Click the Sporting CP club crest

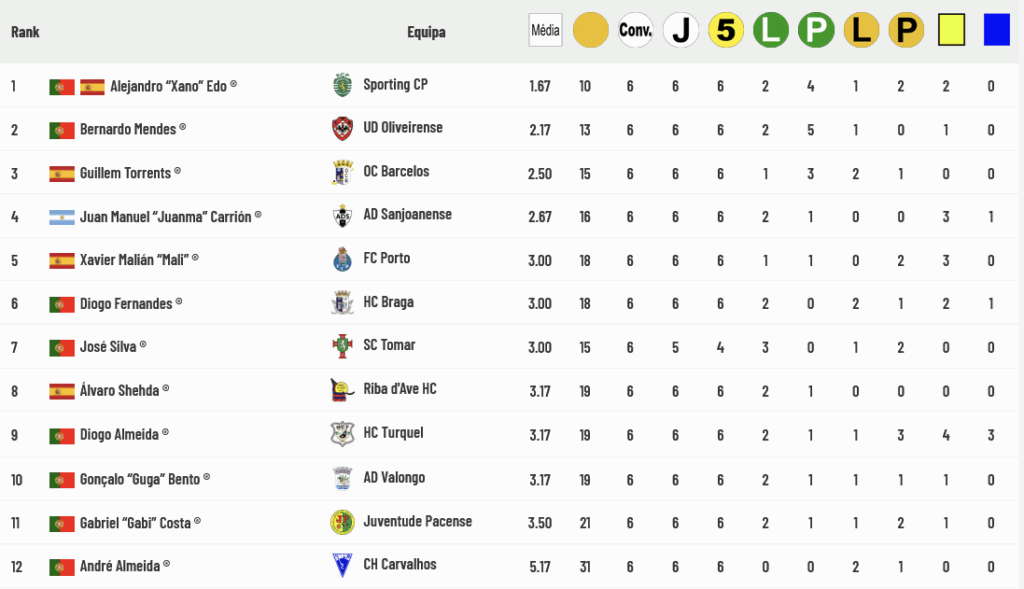tap(343, 85)
